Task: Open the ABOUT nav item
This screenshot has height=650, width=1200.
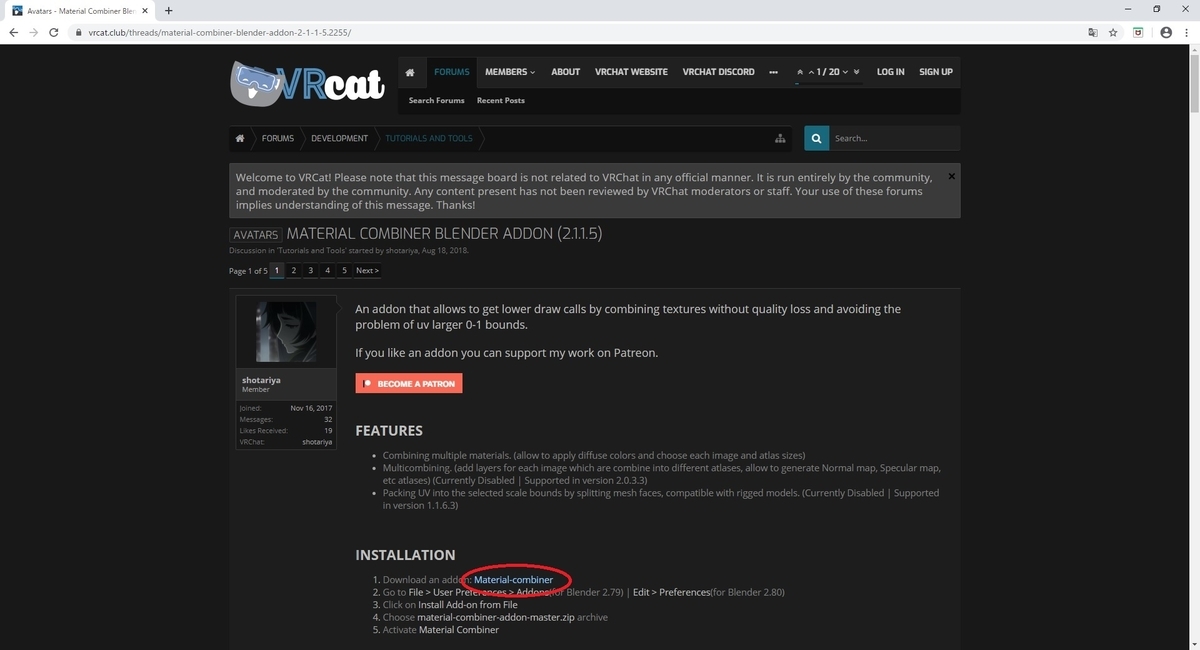Action: point(565,72)
